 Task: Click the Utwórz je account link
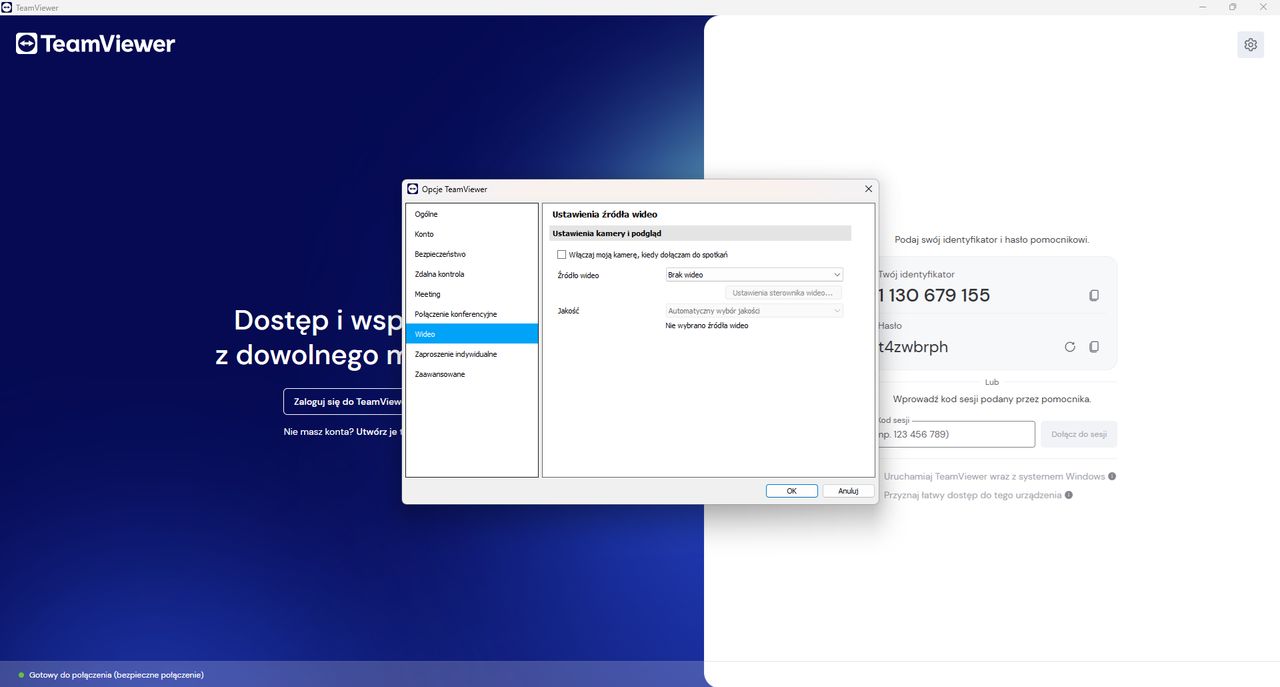point(378,432)
